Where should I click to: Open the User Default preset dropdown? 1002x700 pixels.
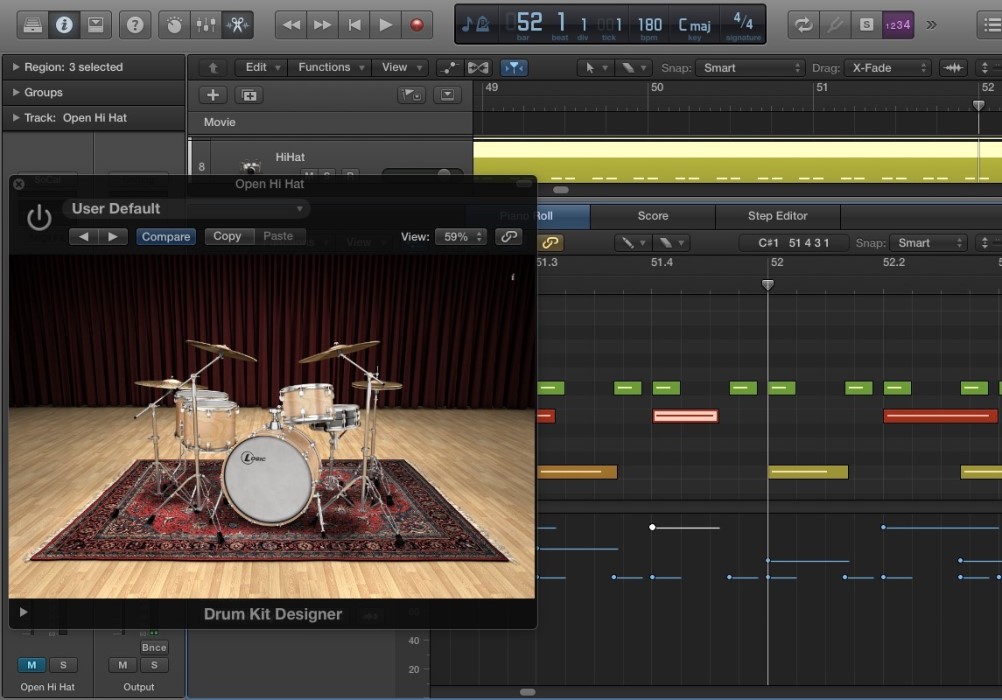185,209
